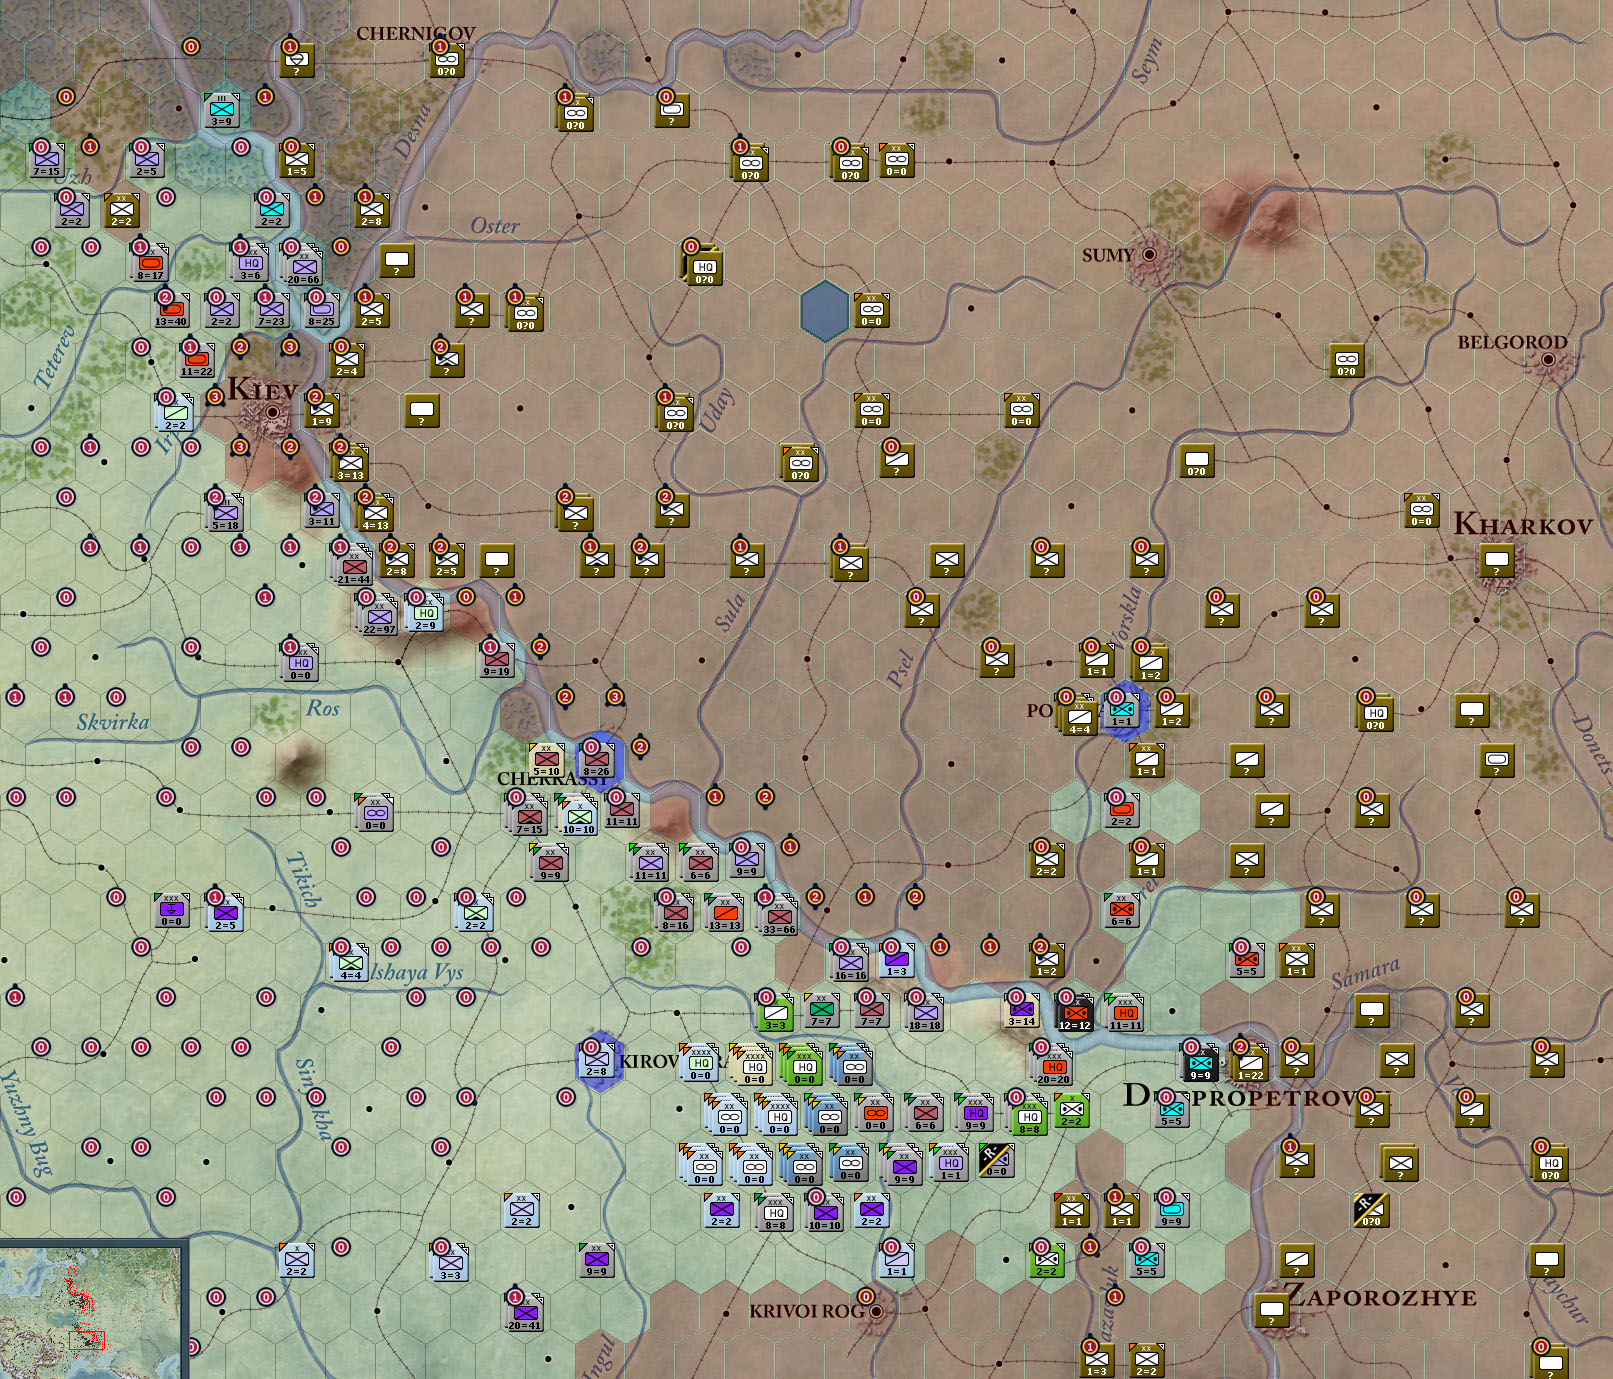The image size is (1613, 1379).
Task: Select the unknown counter on Zaporozhye city
Action: pos(1272,1310)
